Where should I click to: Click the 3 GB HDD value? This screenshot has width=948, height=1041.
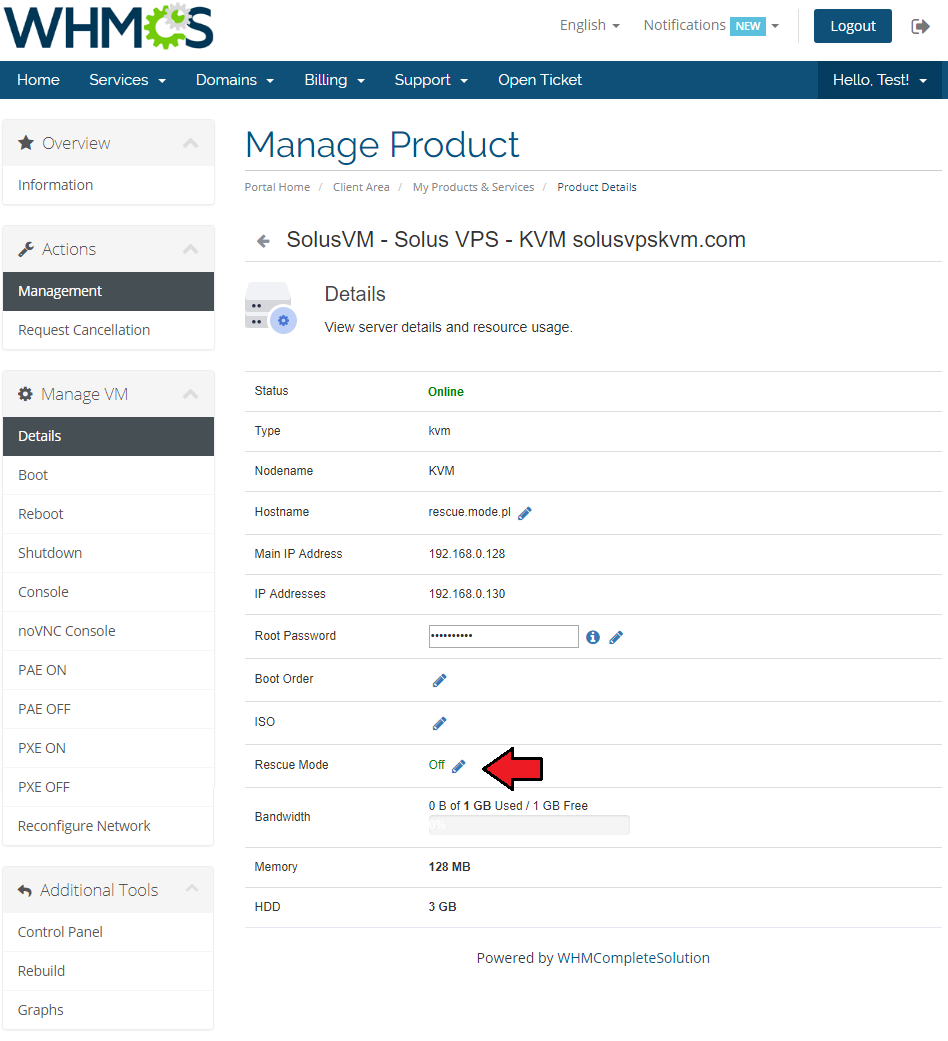(442, 907)
